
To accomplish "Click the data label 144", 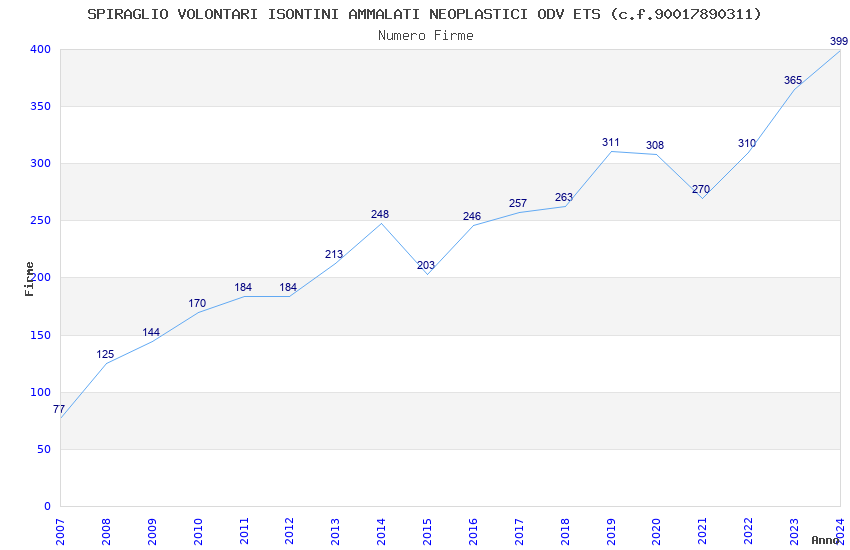I will pyautogui.click(x=151, y=332).
